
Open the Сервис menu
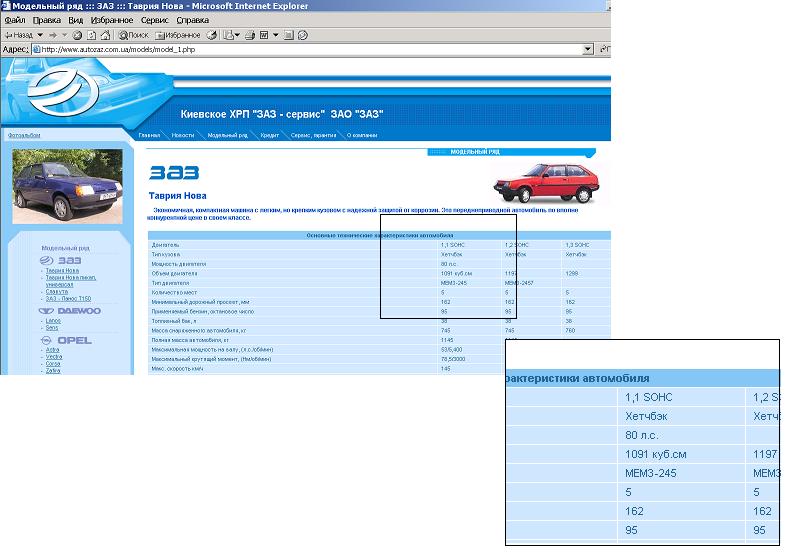pos(154,20)
